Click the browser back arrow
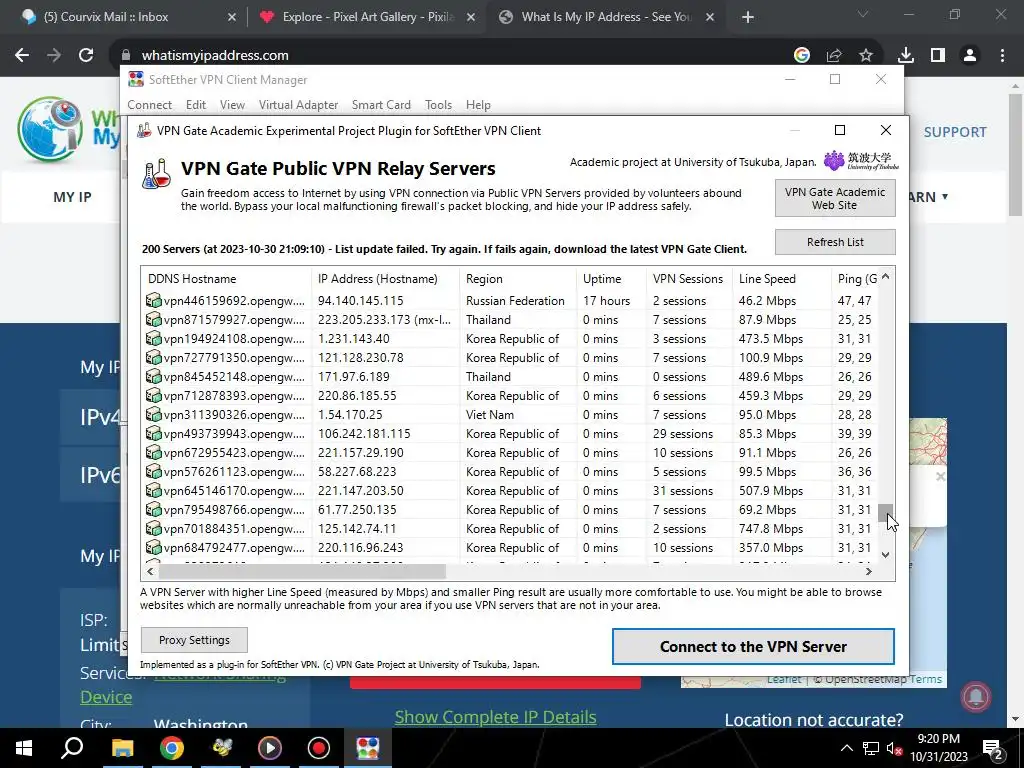1024x768 pixels. (22, 56)
